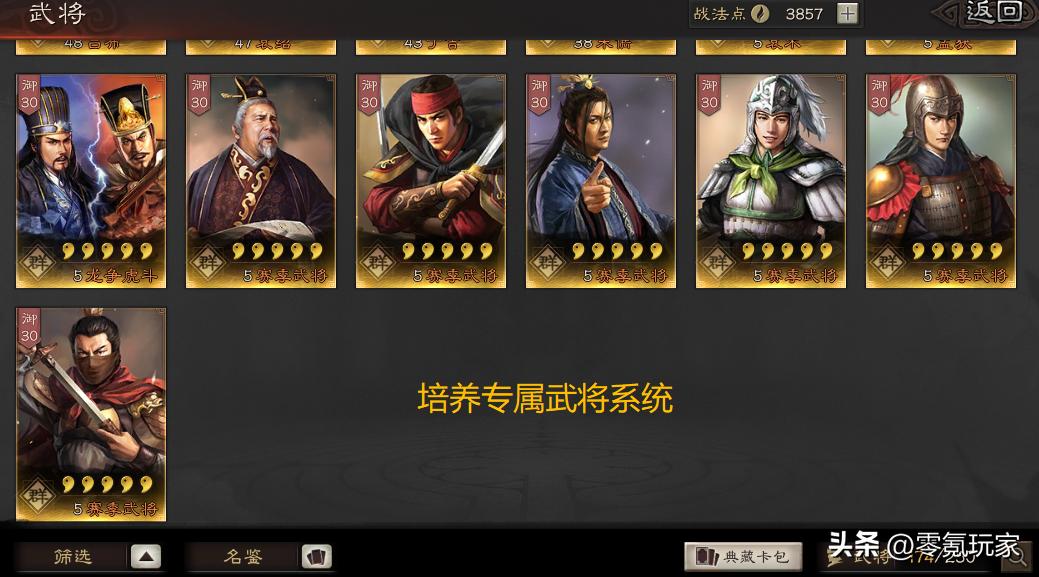Click the magnifier search icon

pos(1018,556)
